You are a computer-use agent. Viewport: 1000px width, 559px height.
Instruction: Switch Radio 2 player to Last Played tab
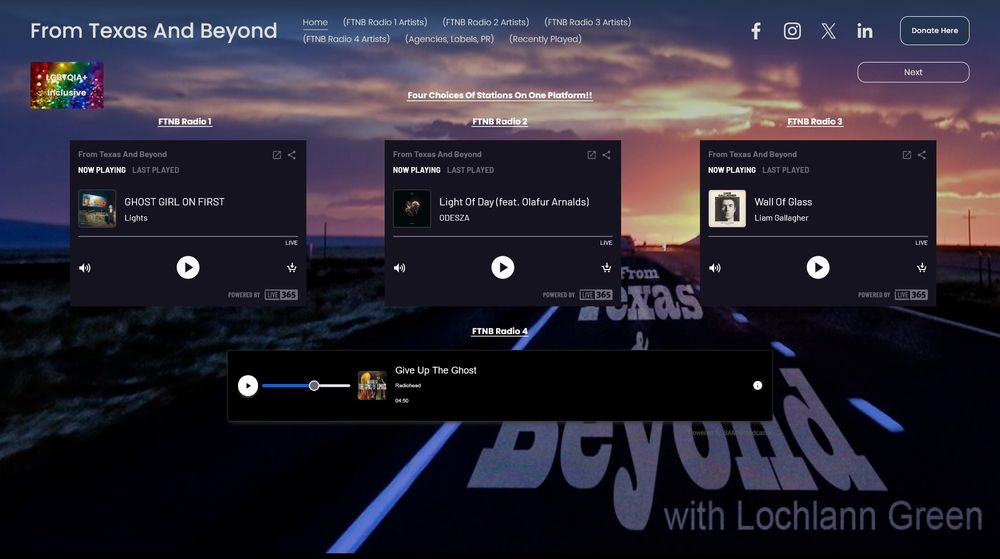(471, 170)
